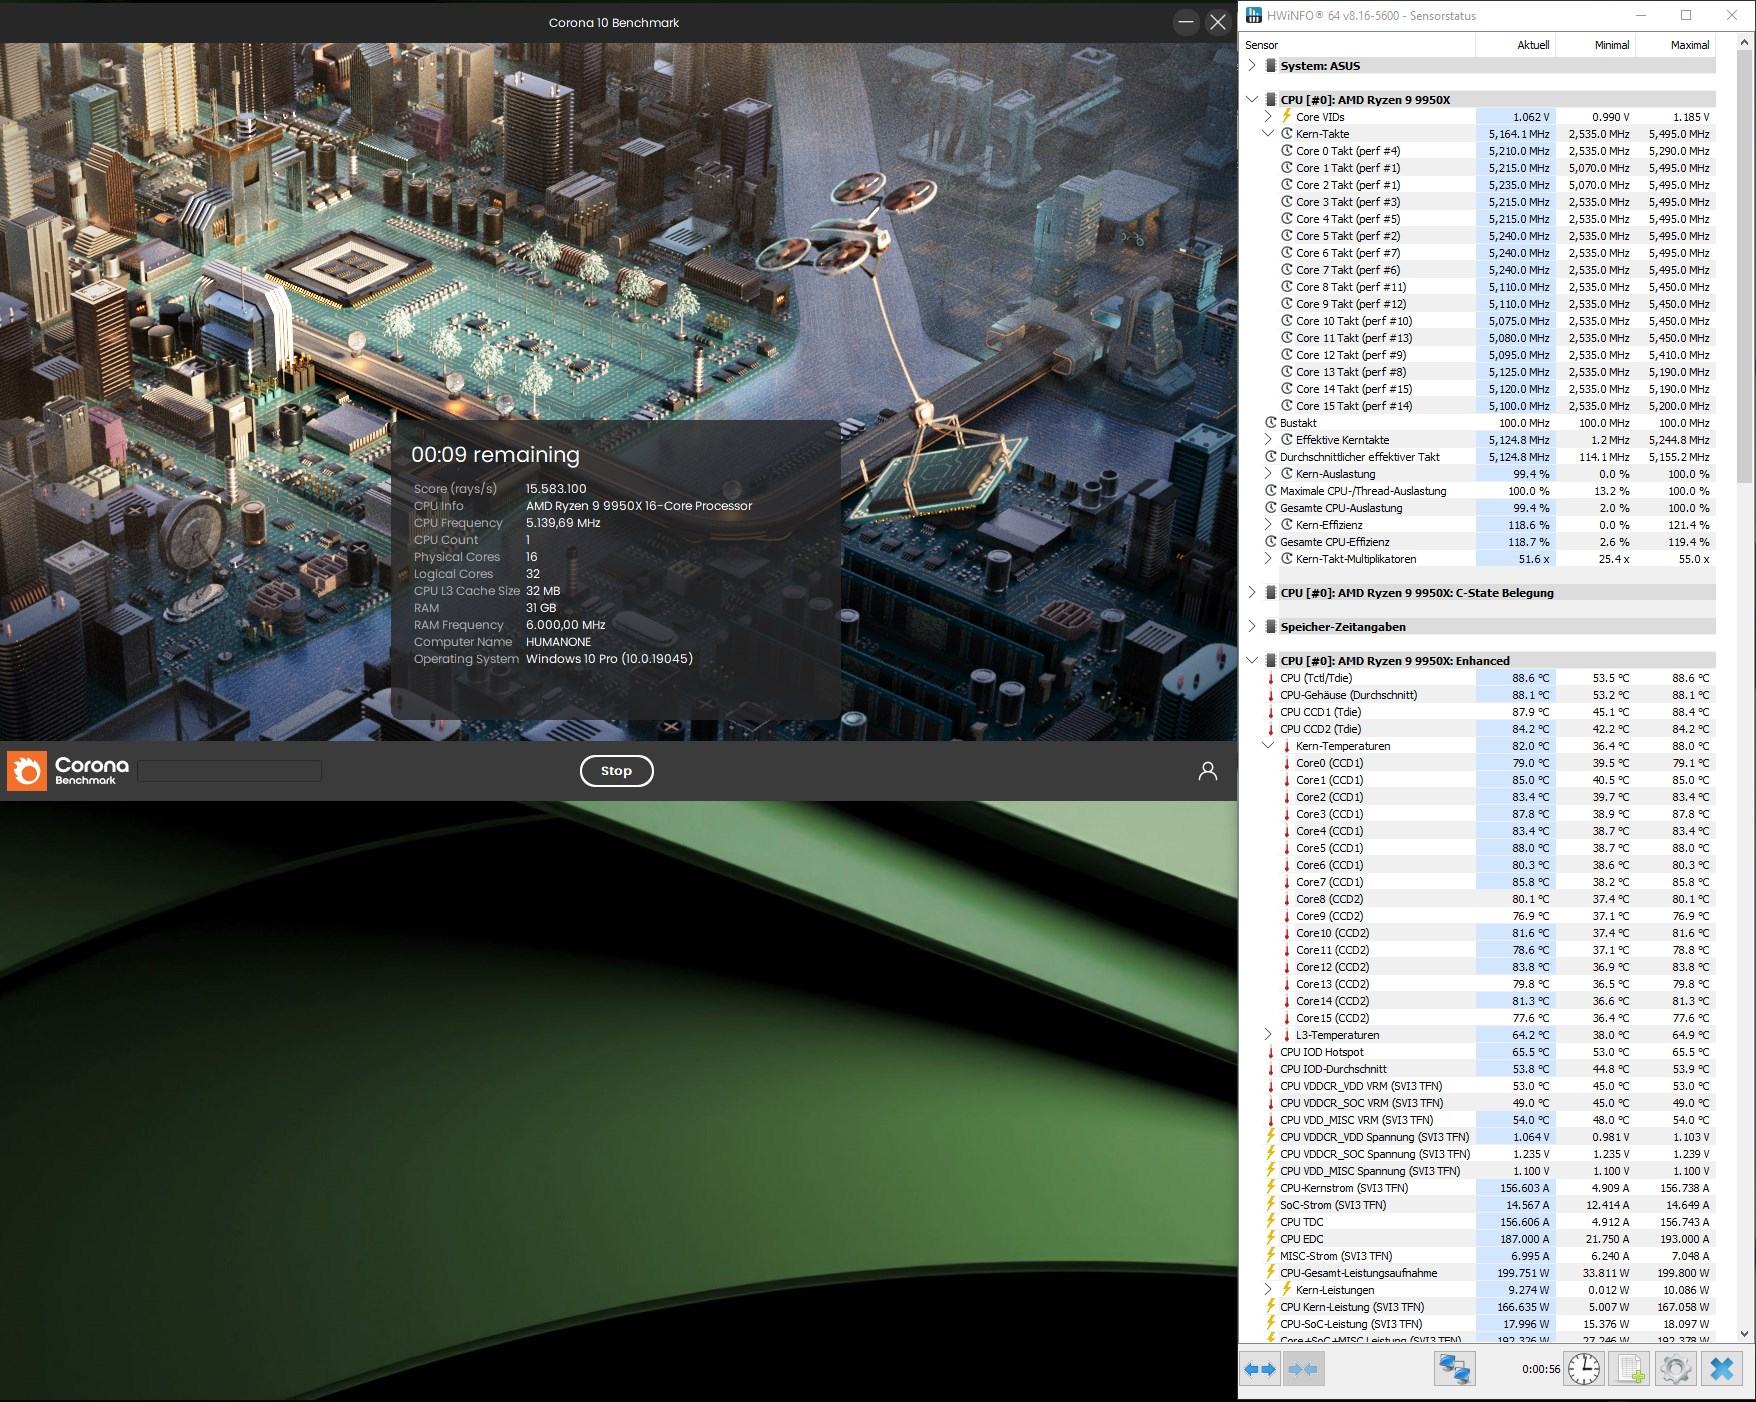Viewport: 1756px width, 1402px height.
Task: Expand the Speicher-Zeitangaben section
Action: coord(1252,626)
